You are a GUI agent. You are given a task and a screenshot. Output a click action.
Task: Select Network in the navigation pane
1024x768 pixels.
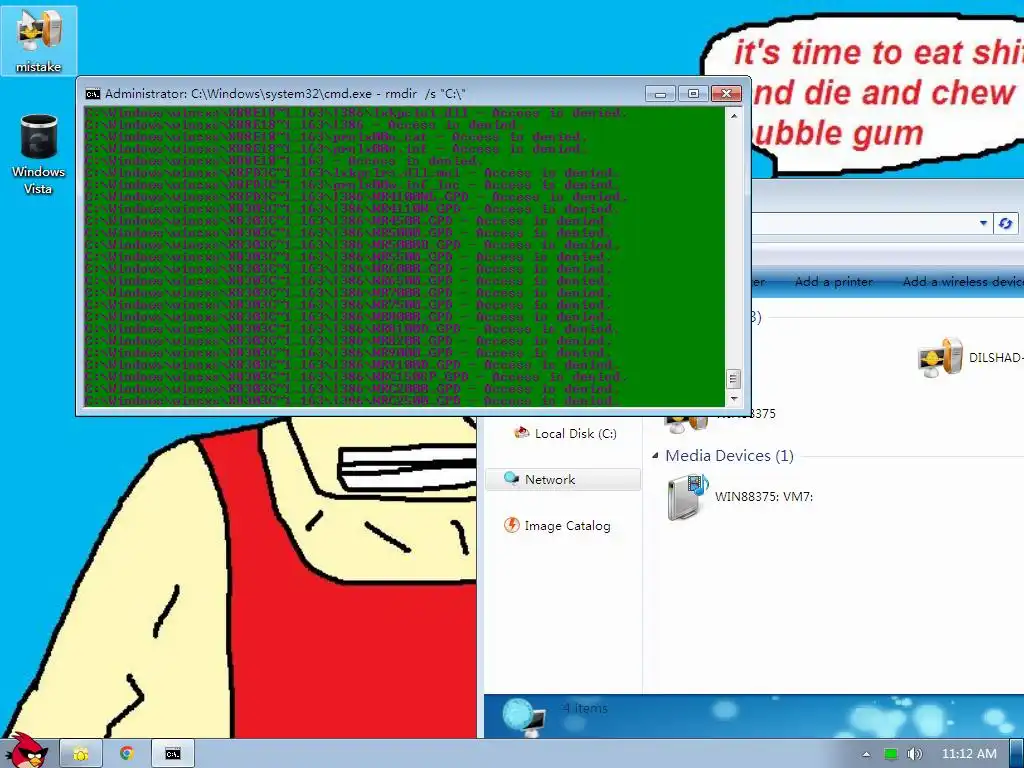563,479
